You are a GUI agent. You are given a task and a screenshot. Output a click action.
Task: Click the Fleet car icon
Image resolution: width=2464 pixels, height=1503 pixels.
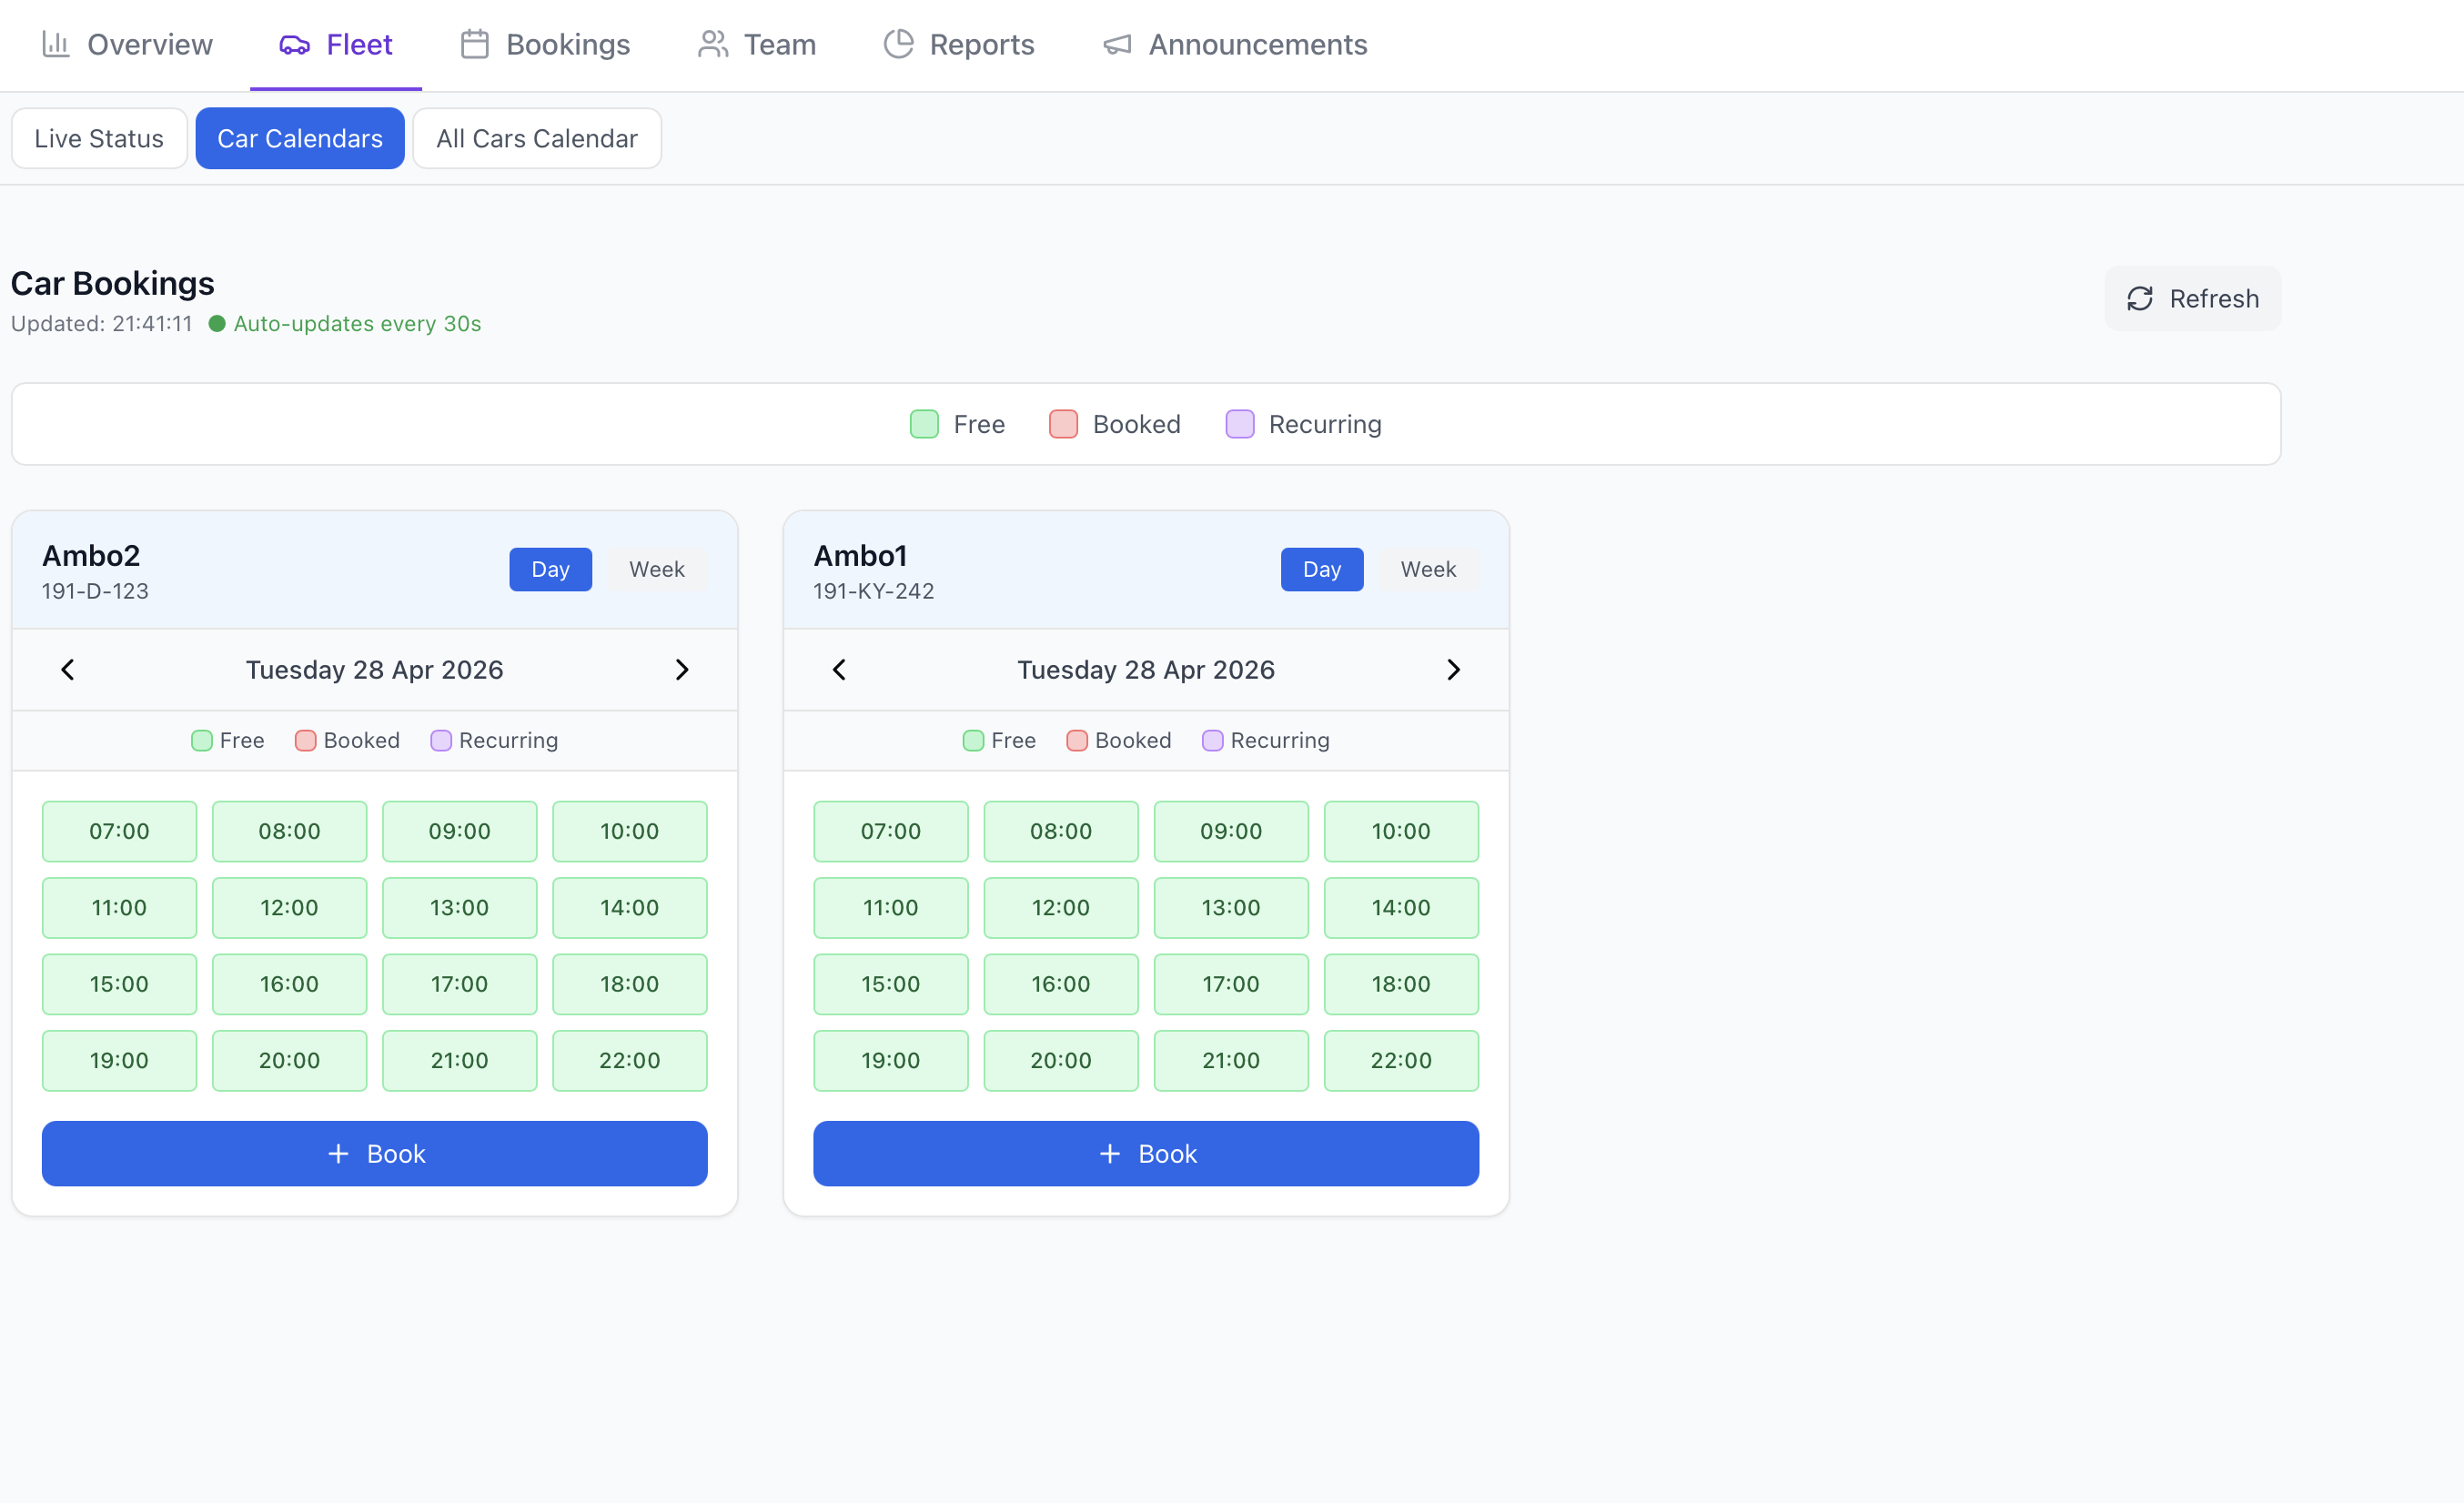pos(294,44)
